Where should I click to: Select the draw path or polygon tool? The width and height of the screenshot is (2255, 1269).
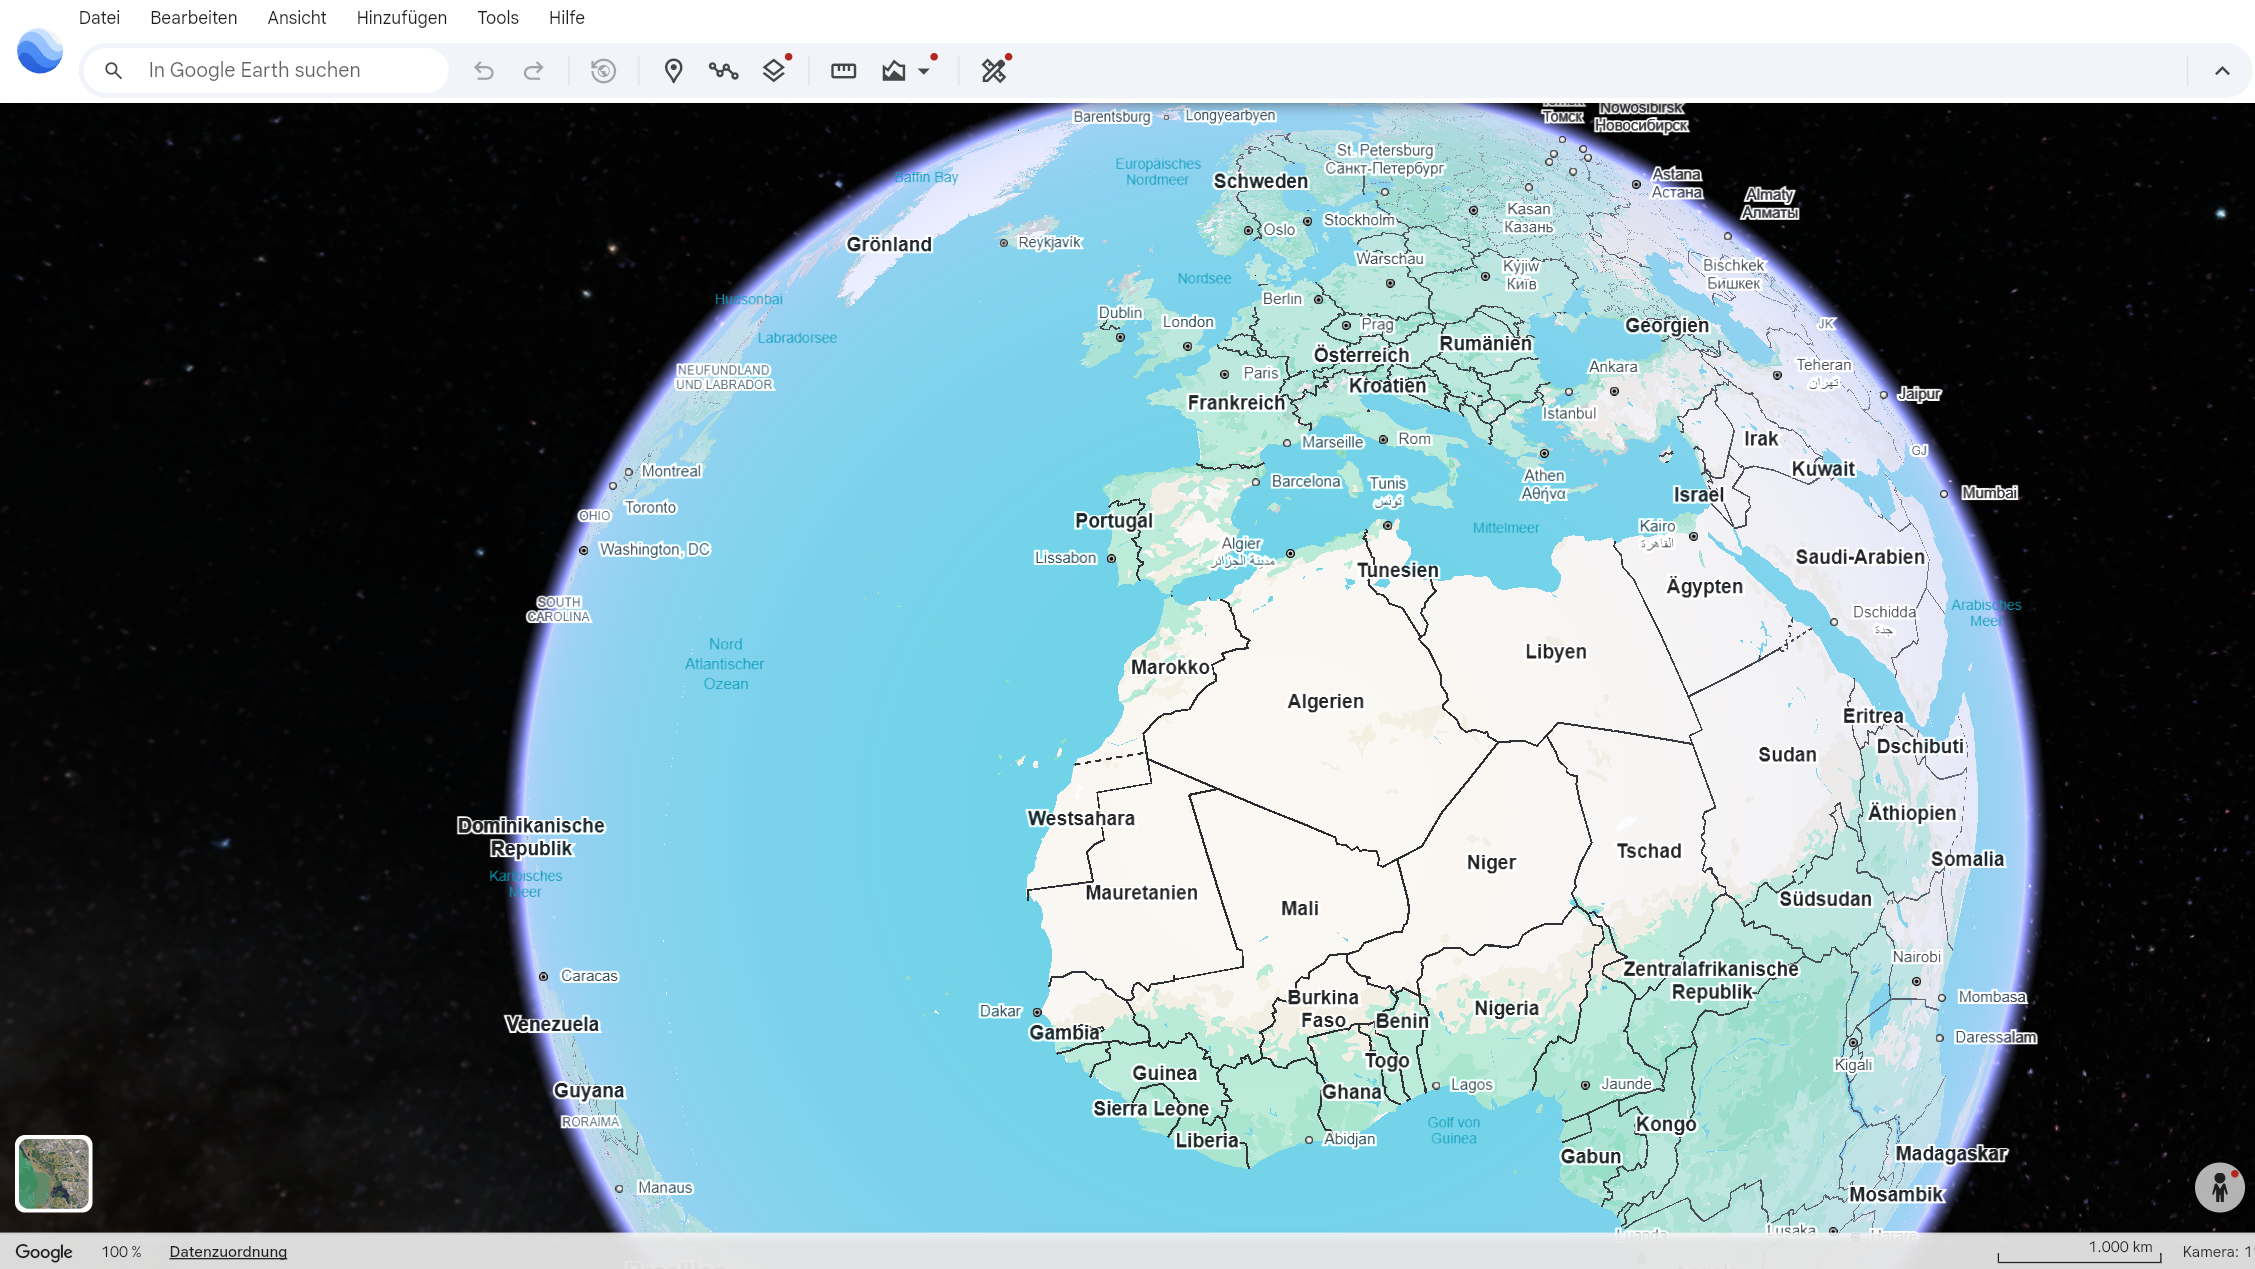click(723, 71)
